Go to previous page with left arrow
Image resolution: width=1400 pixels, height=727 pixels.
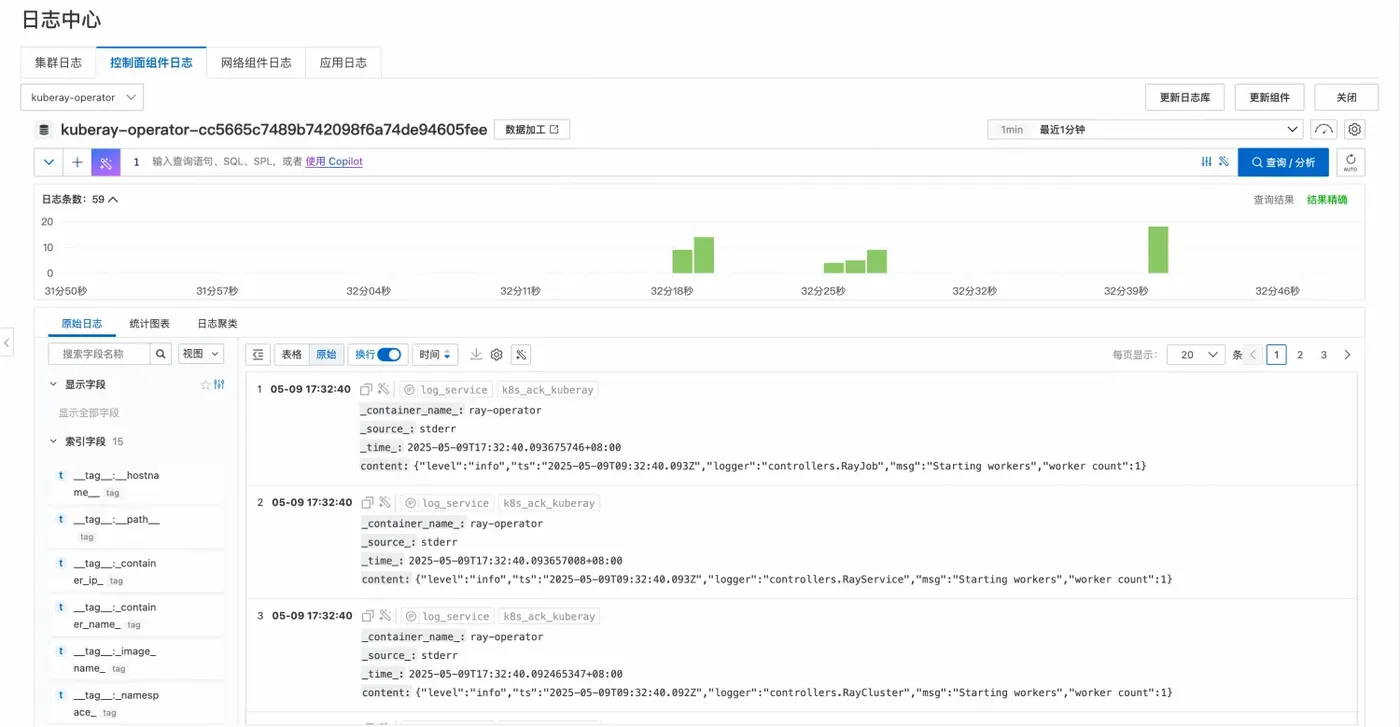tap(1253, 355)
